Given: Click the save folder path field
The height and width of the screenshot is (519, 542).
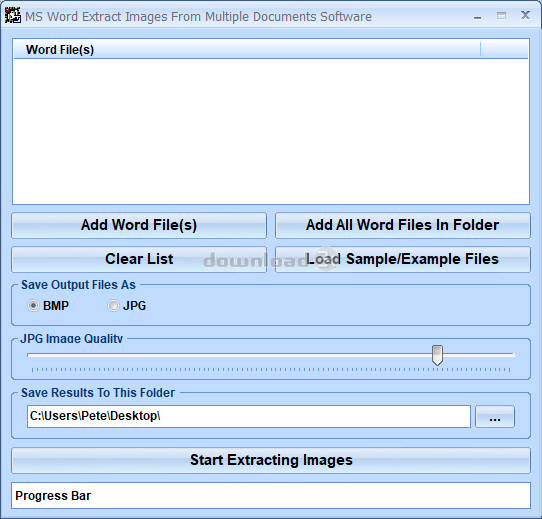Looking at the screenshot, I should pyautogui.click(x=249, y=416).
